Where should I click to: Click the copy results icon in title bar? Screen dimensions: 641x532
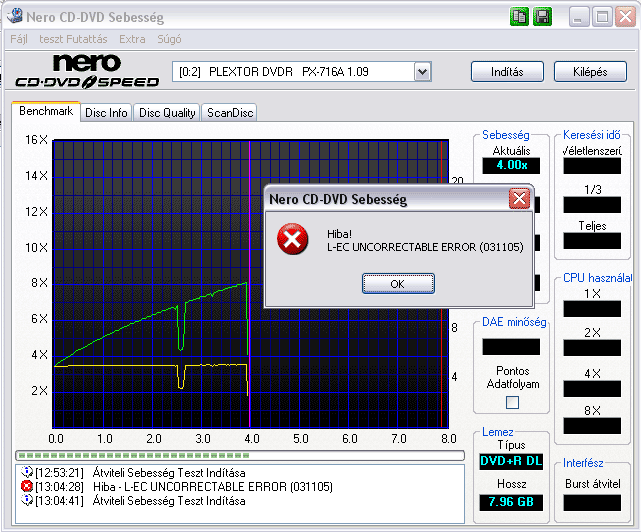click(x=519, y=17)
